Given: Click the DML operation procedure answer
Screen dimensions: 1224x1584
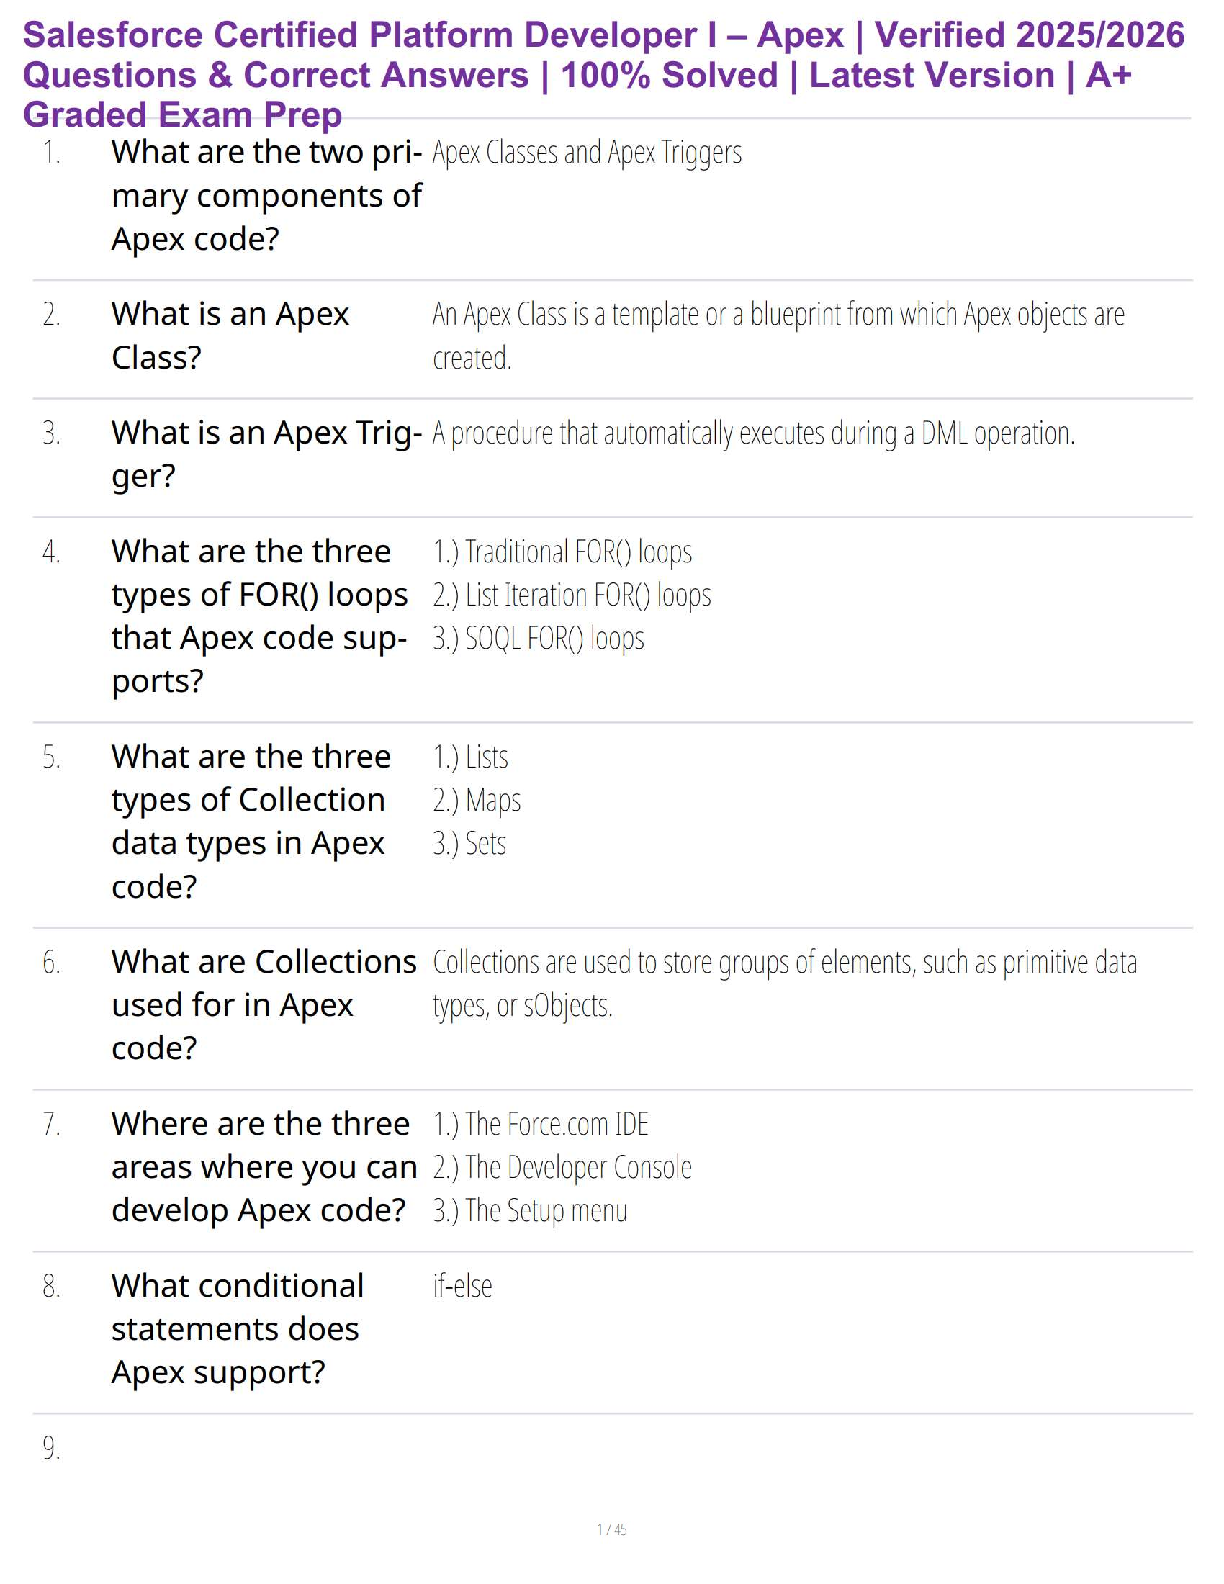Looking at the screenshot, I should click(x=753, y=434).
